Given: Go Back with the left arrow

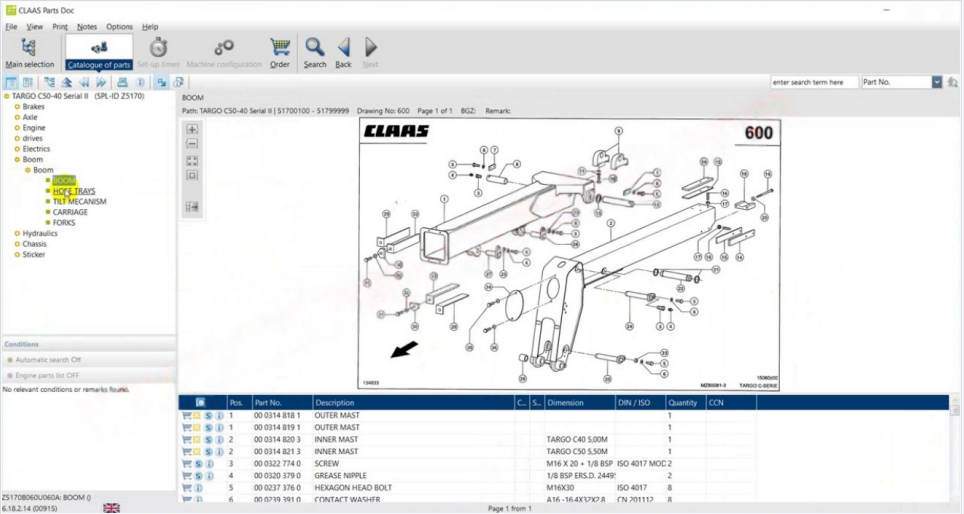Looking at the screenshot, I should click(x=343, y=51).
